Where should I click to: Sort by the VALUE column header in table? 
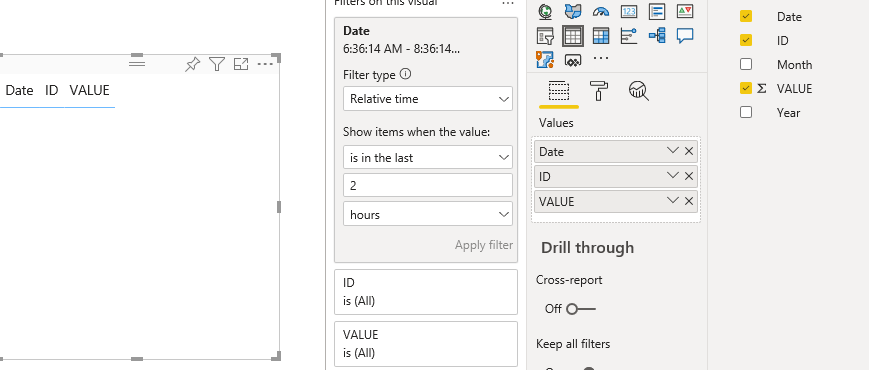[x=89, y=90]
